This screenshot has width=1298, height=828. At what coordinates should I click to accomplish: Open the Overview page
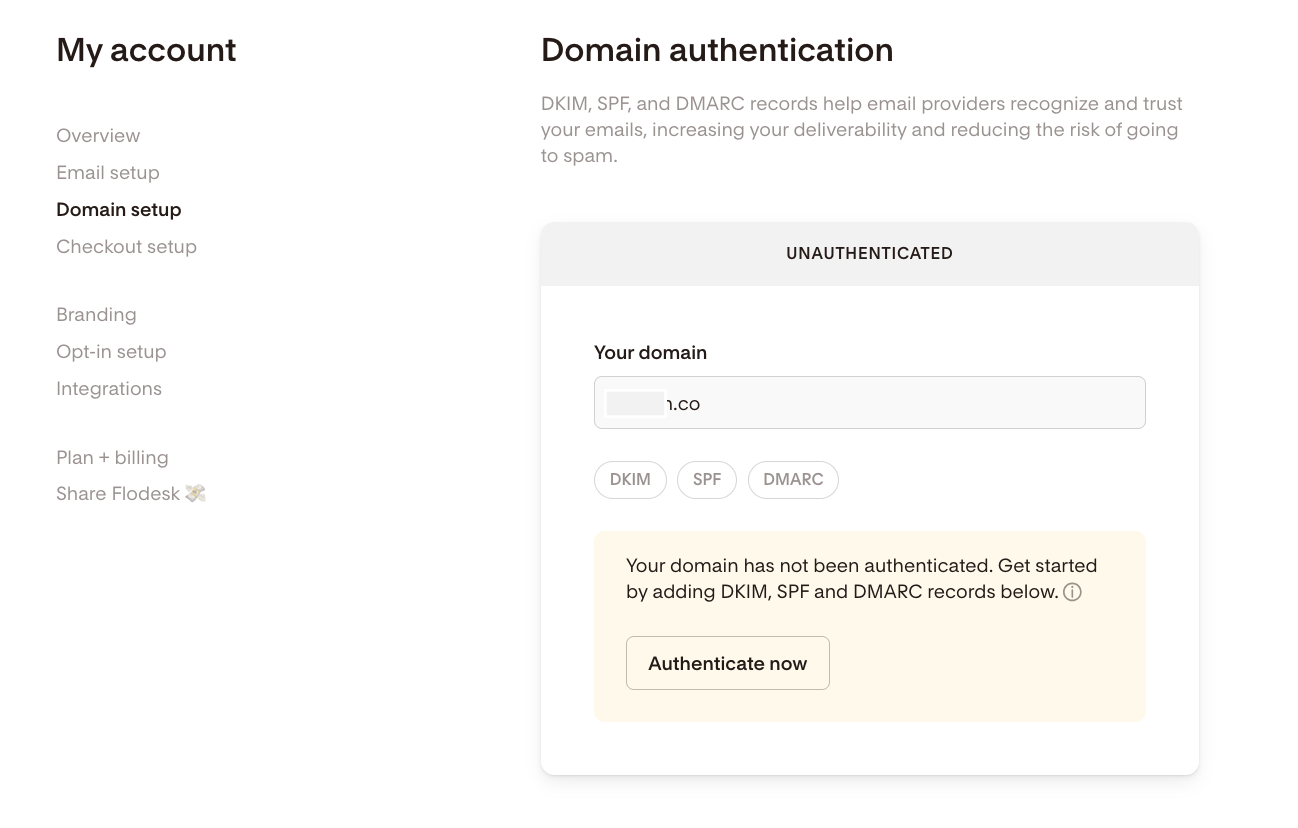(x=98, y=136)
